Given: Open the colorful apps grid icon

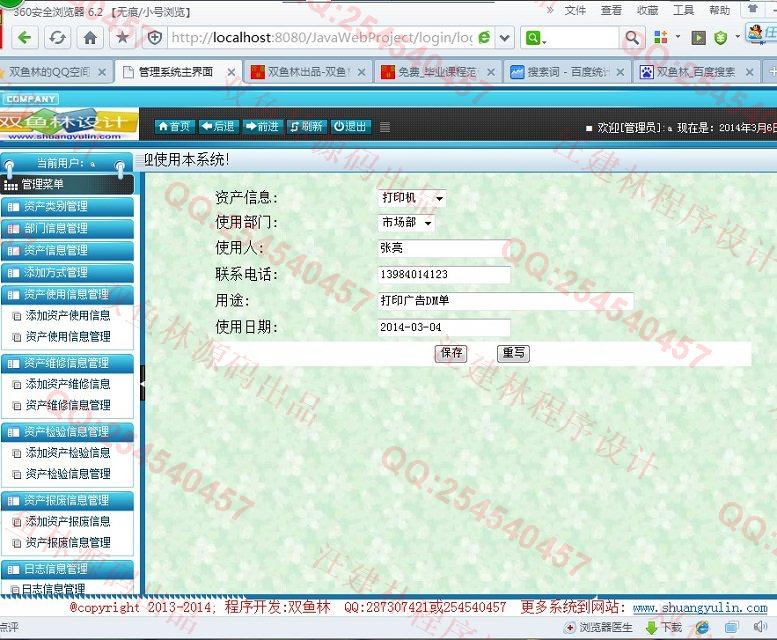Looking at the screenshot, I should coord(661,37).
